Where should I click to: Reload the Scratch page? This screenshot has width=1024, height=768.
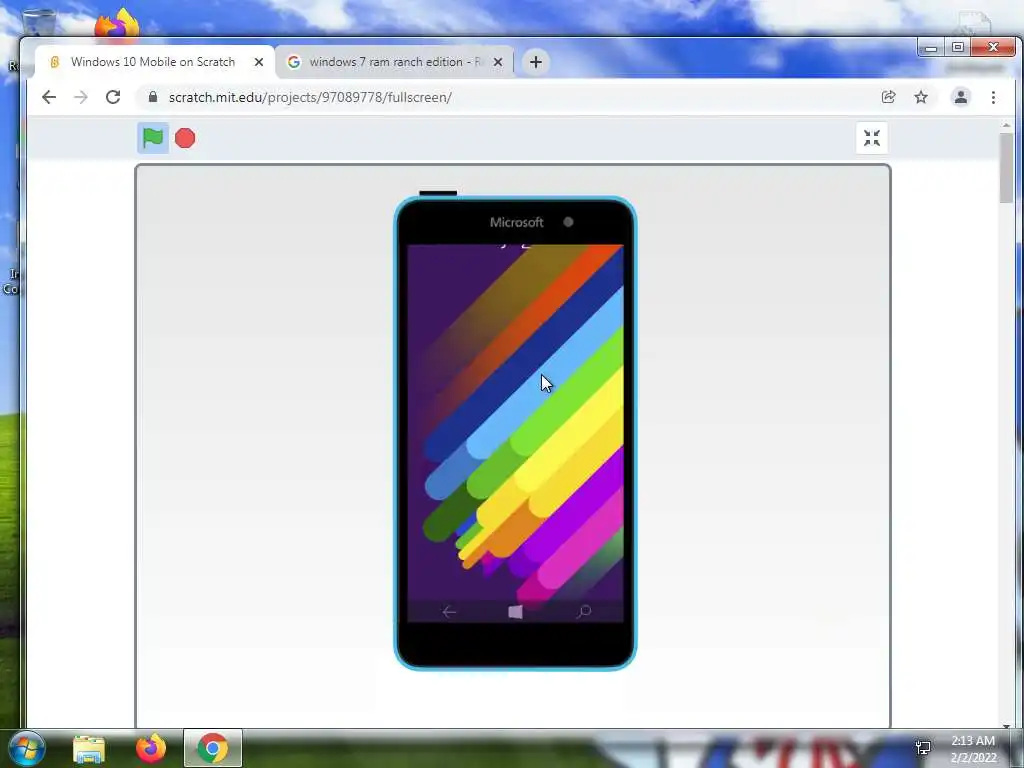click(113, 97)
